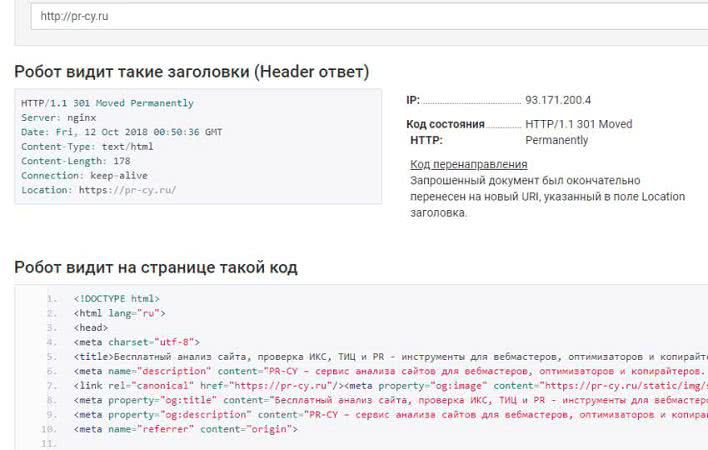
Task: Select the DOCTYPE html code line
Action: tap(116, 299)
